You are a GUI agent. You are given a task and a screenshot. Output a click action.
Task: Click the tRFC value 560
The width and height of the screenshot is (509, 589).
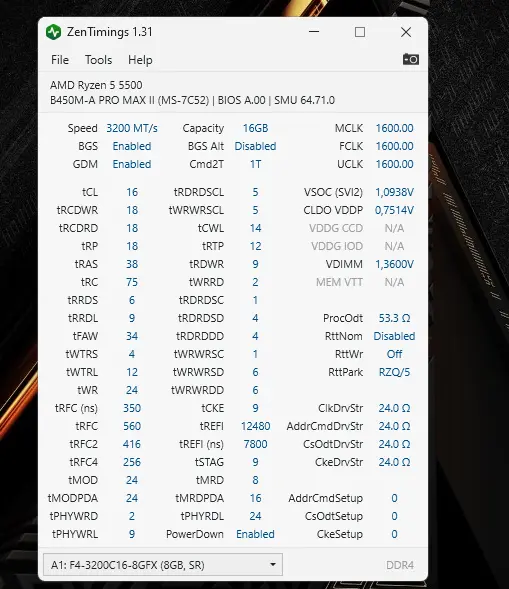[132, 426]
